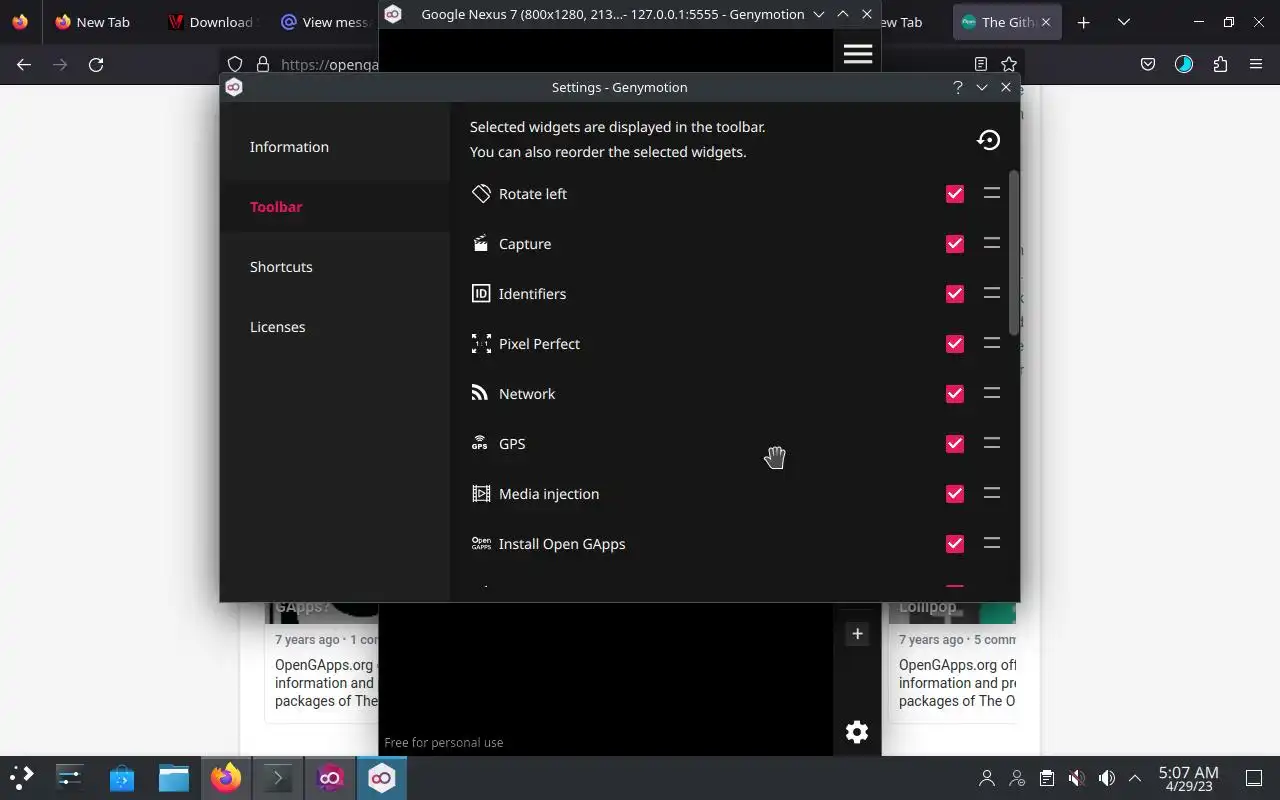Open the file manager from taskbar
This screenshot has width=1280, height=800.
[x=173, y=777]
